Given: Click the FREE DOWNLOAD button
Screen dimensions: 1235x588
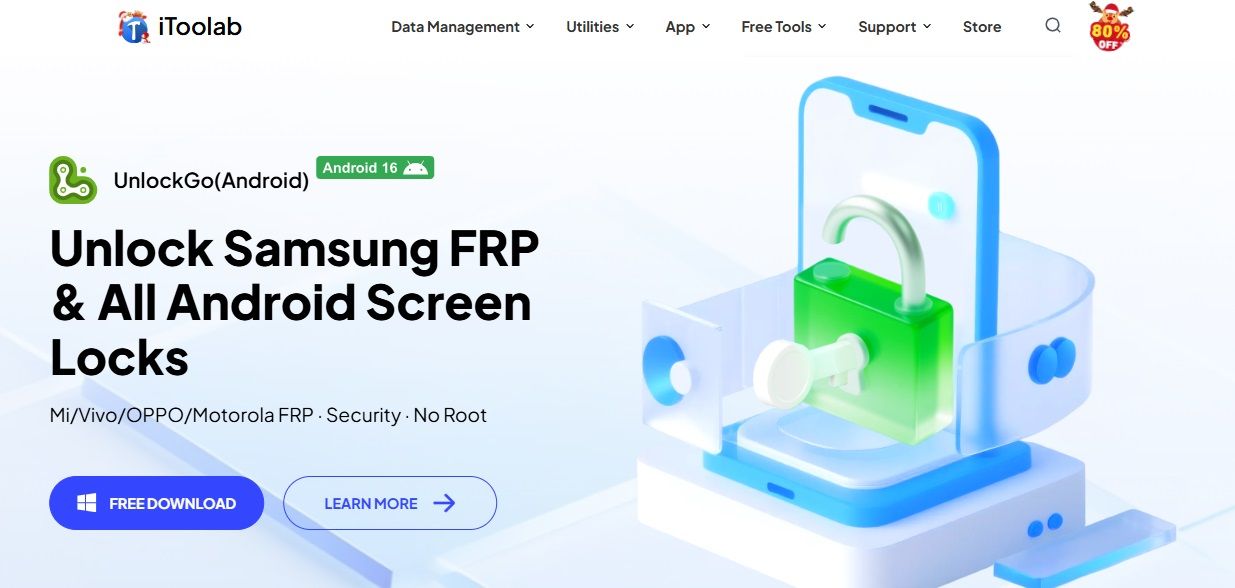Looking at the screenshot, I should [156, 503].
